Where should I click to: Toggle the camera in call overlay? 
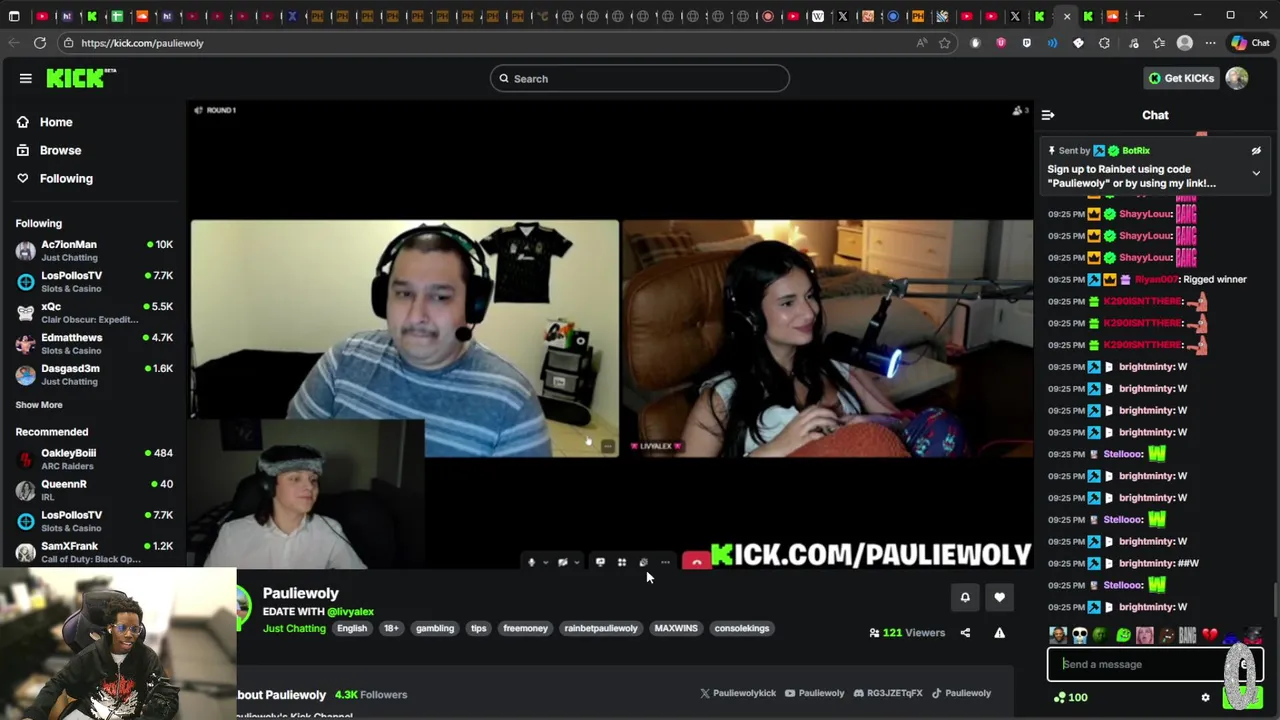click(563, 562)
